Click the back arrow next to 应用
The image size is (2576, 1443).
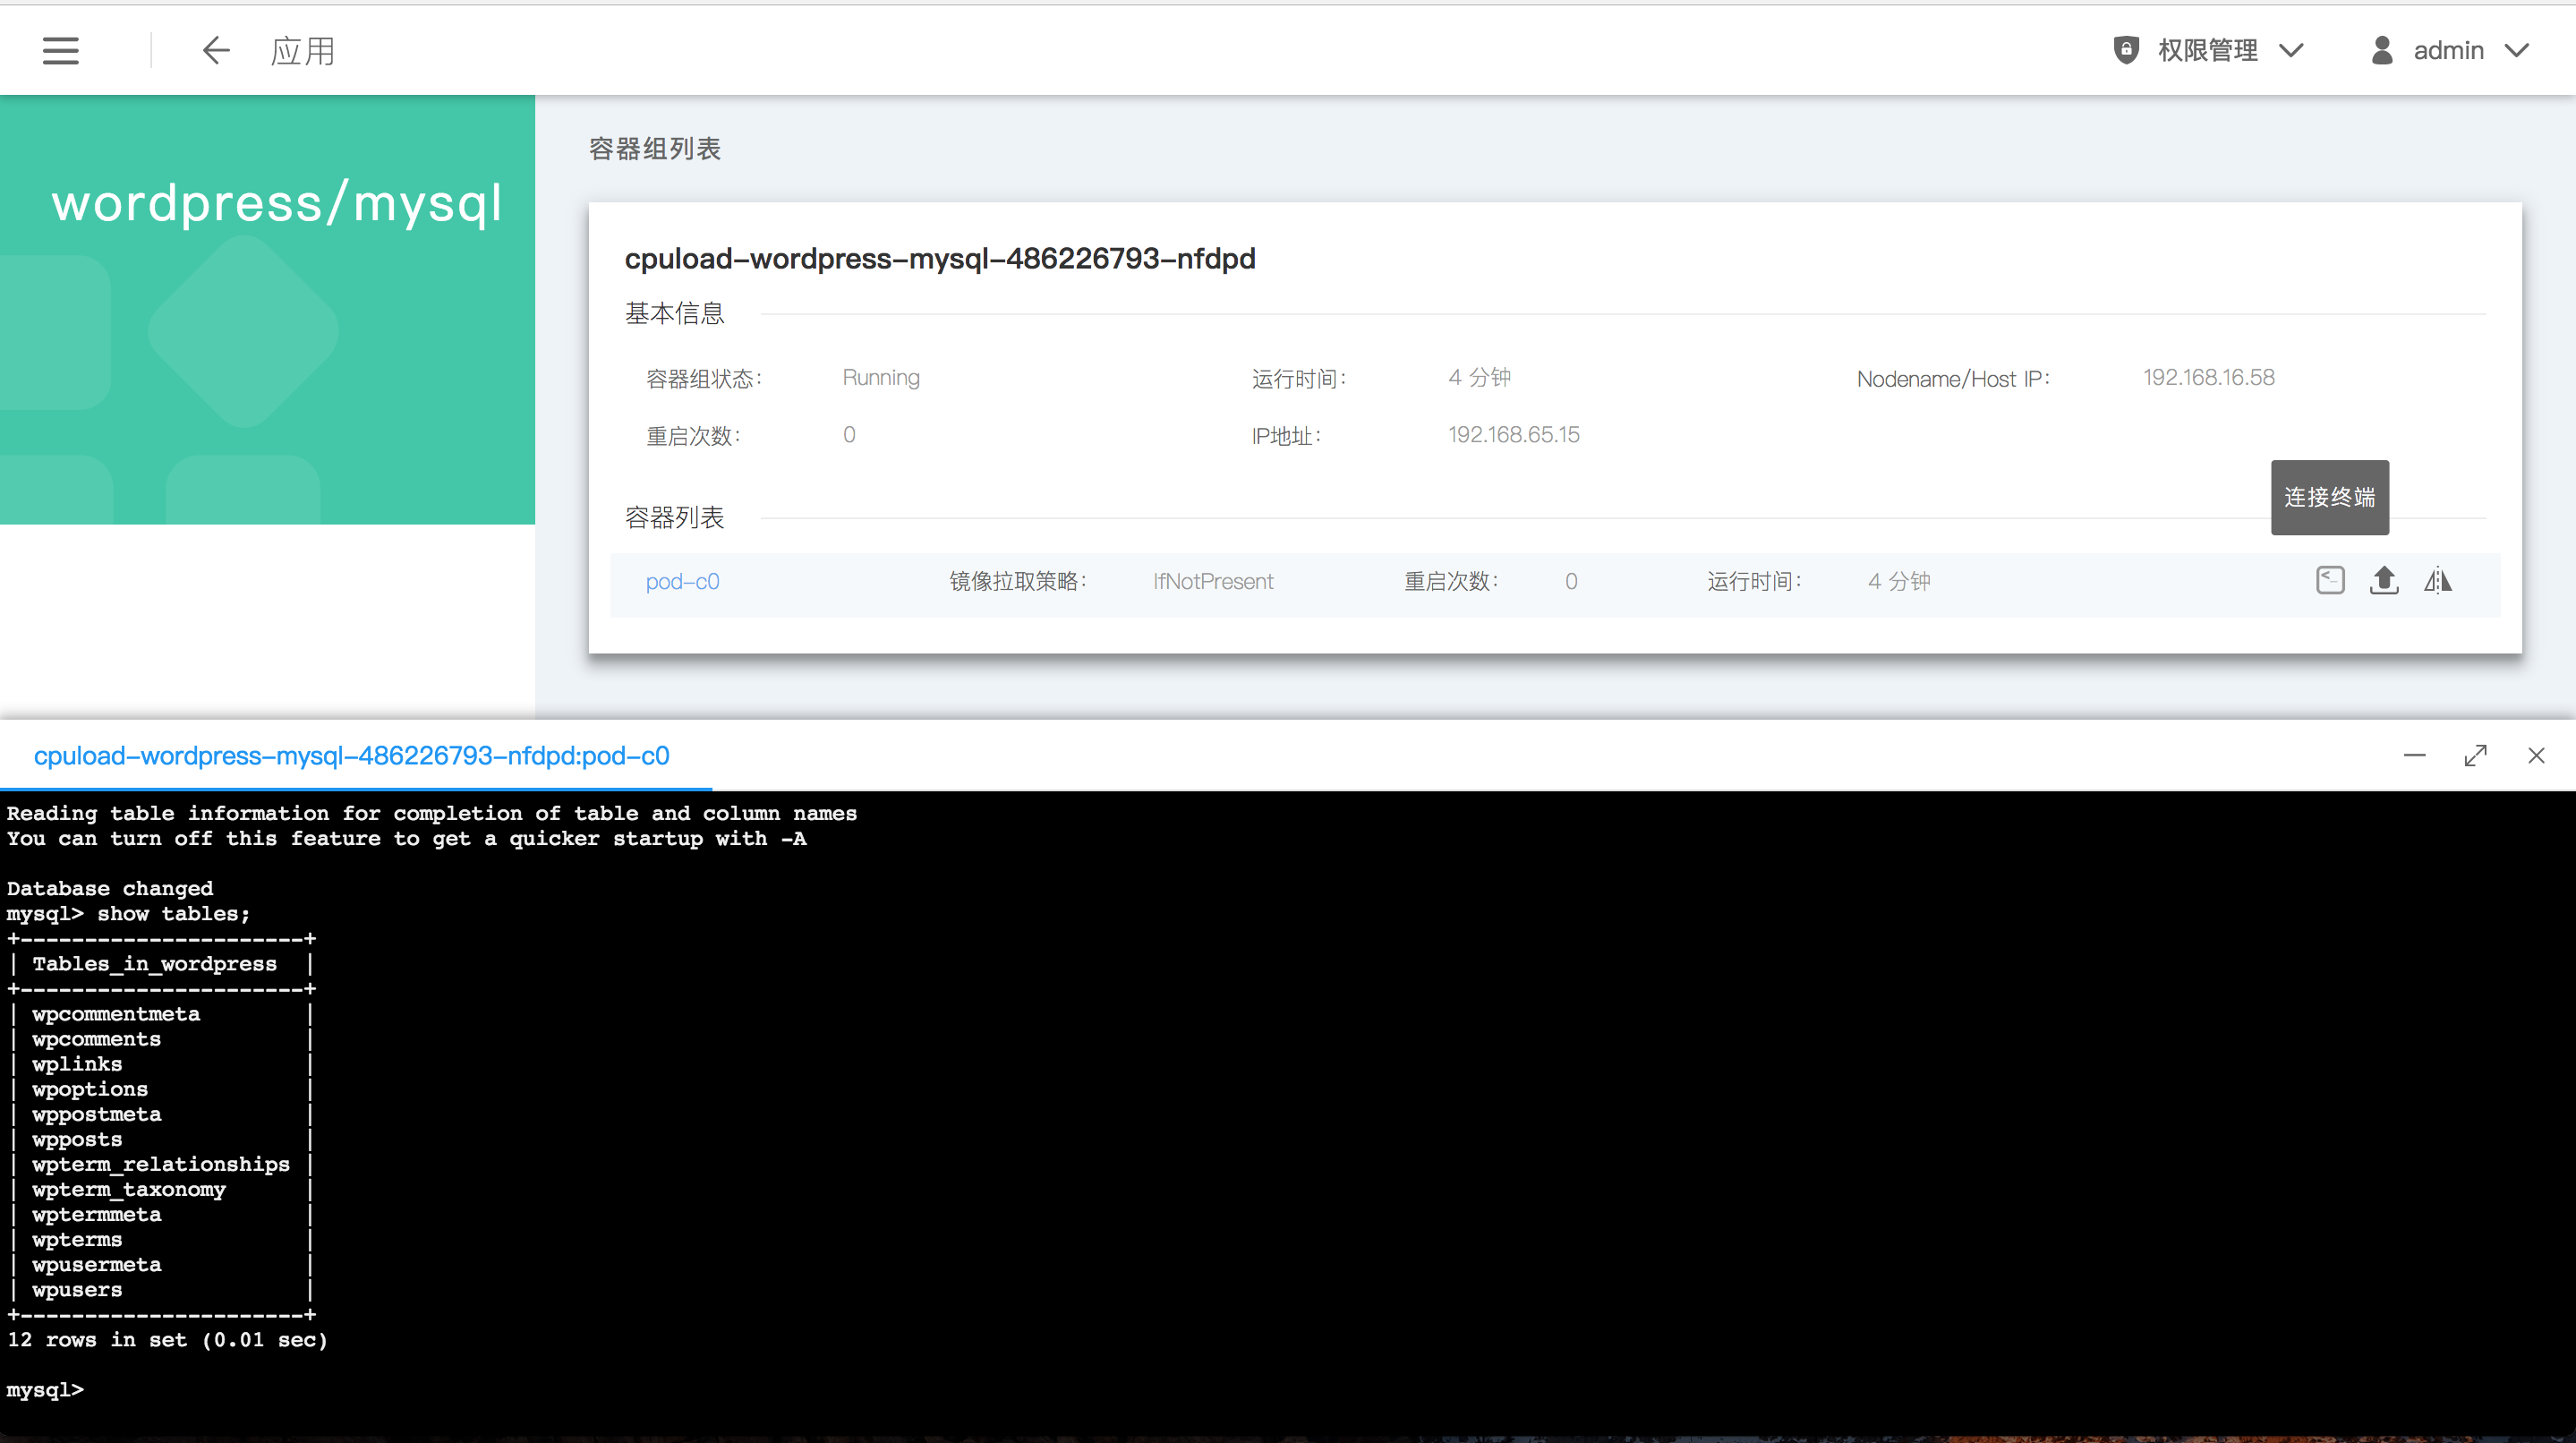click(x=216, y=50)
